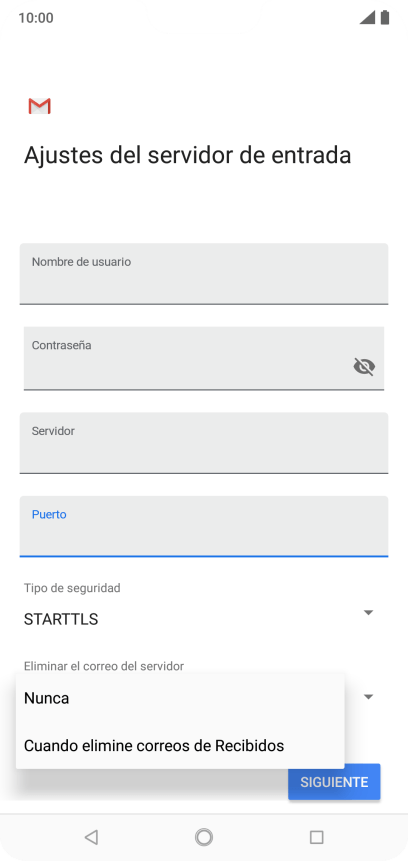Toggle password visibility eye icon

[364, 366]
